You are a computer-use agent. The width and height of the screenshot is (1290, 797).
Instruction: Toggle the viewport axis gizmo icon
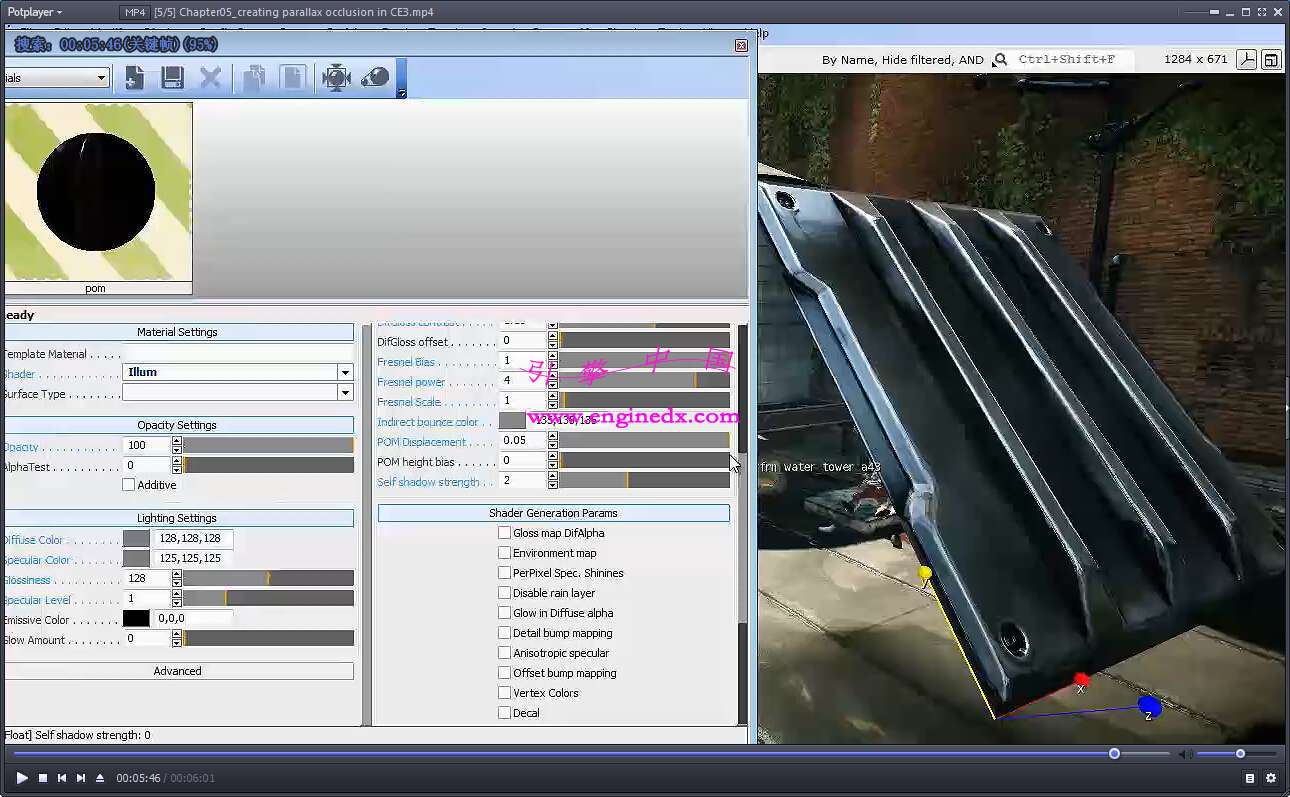pos(1246,60)
